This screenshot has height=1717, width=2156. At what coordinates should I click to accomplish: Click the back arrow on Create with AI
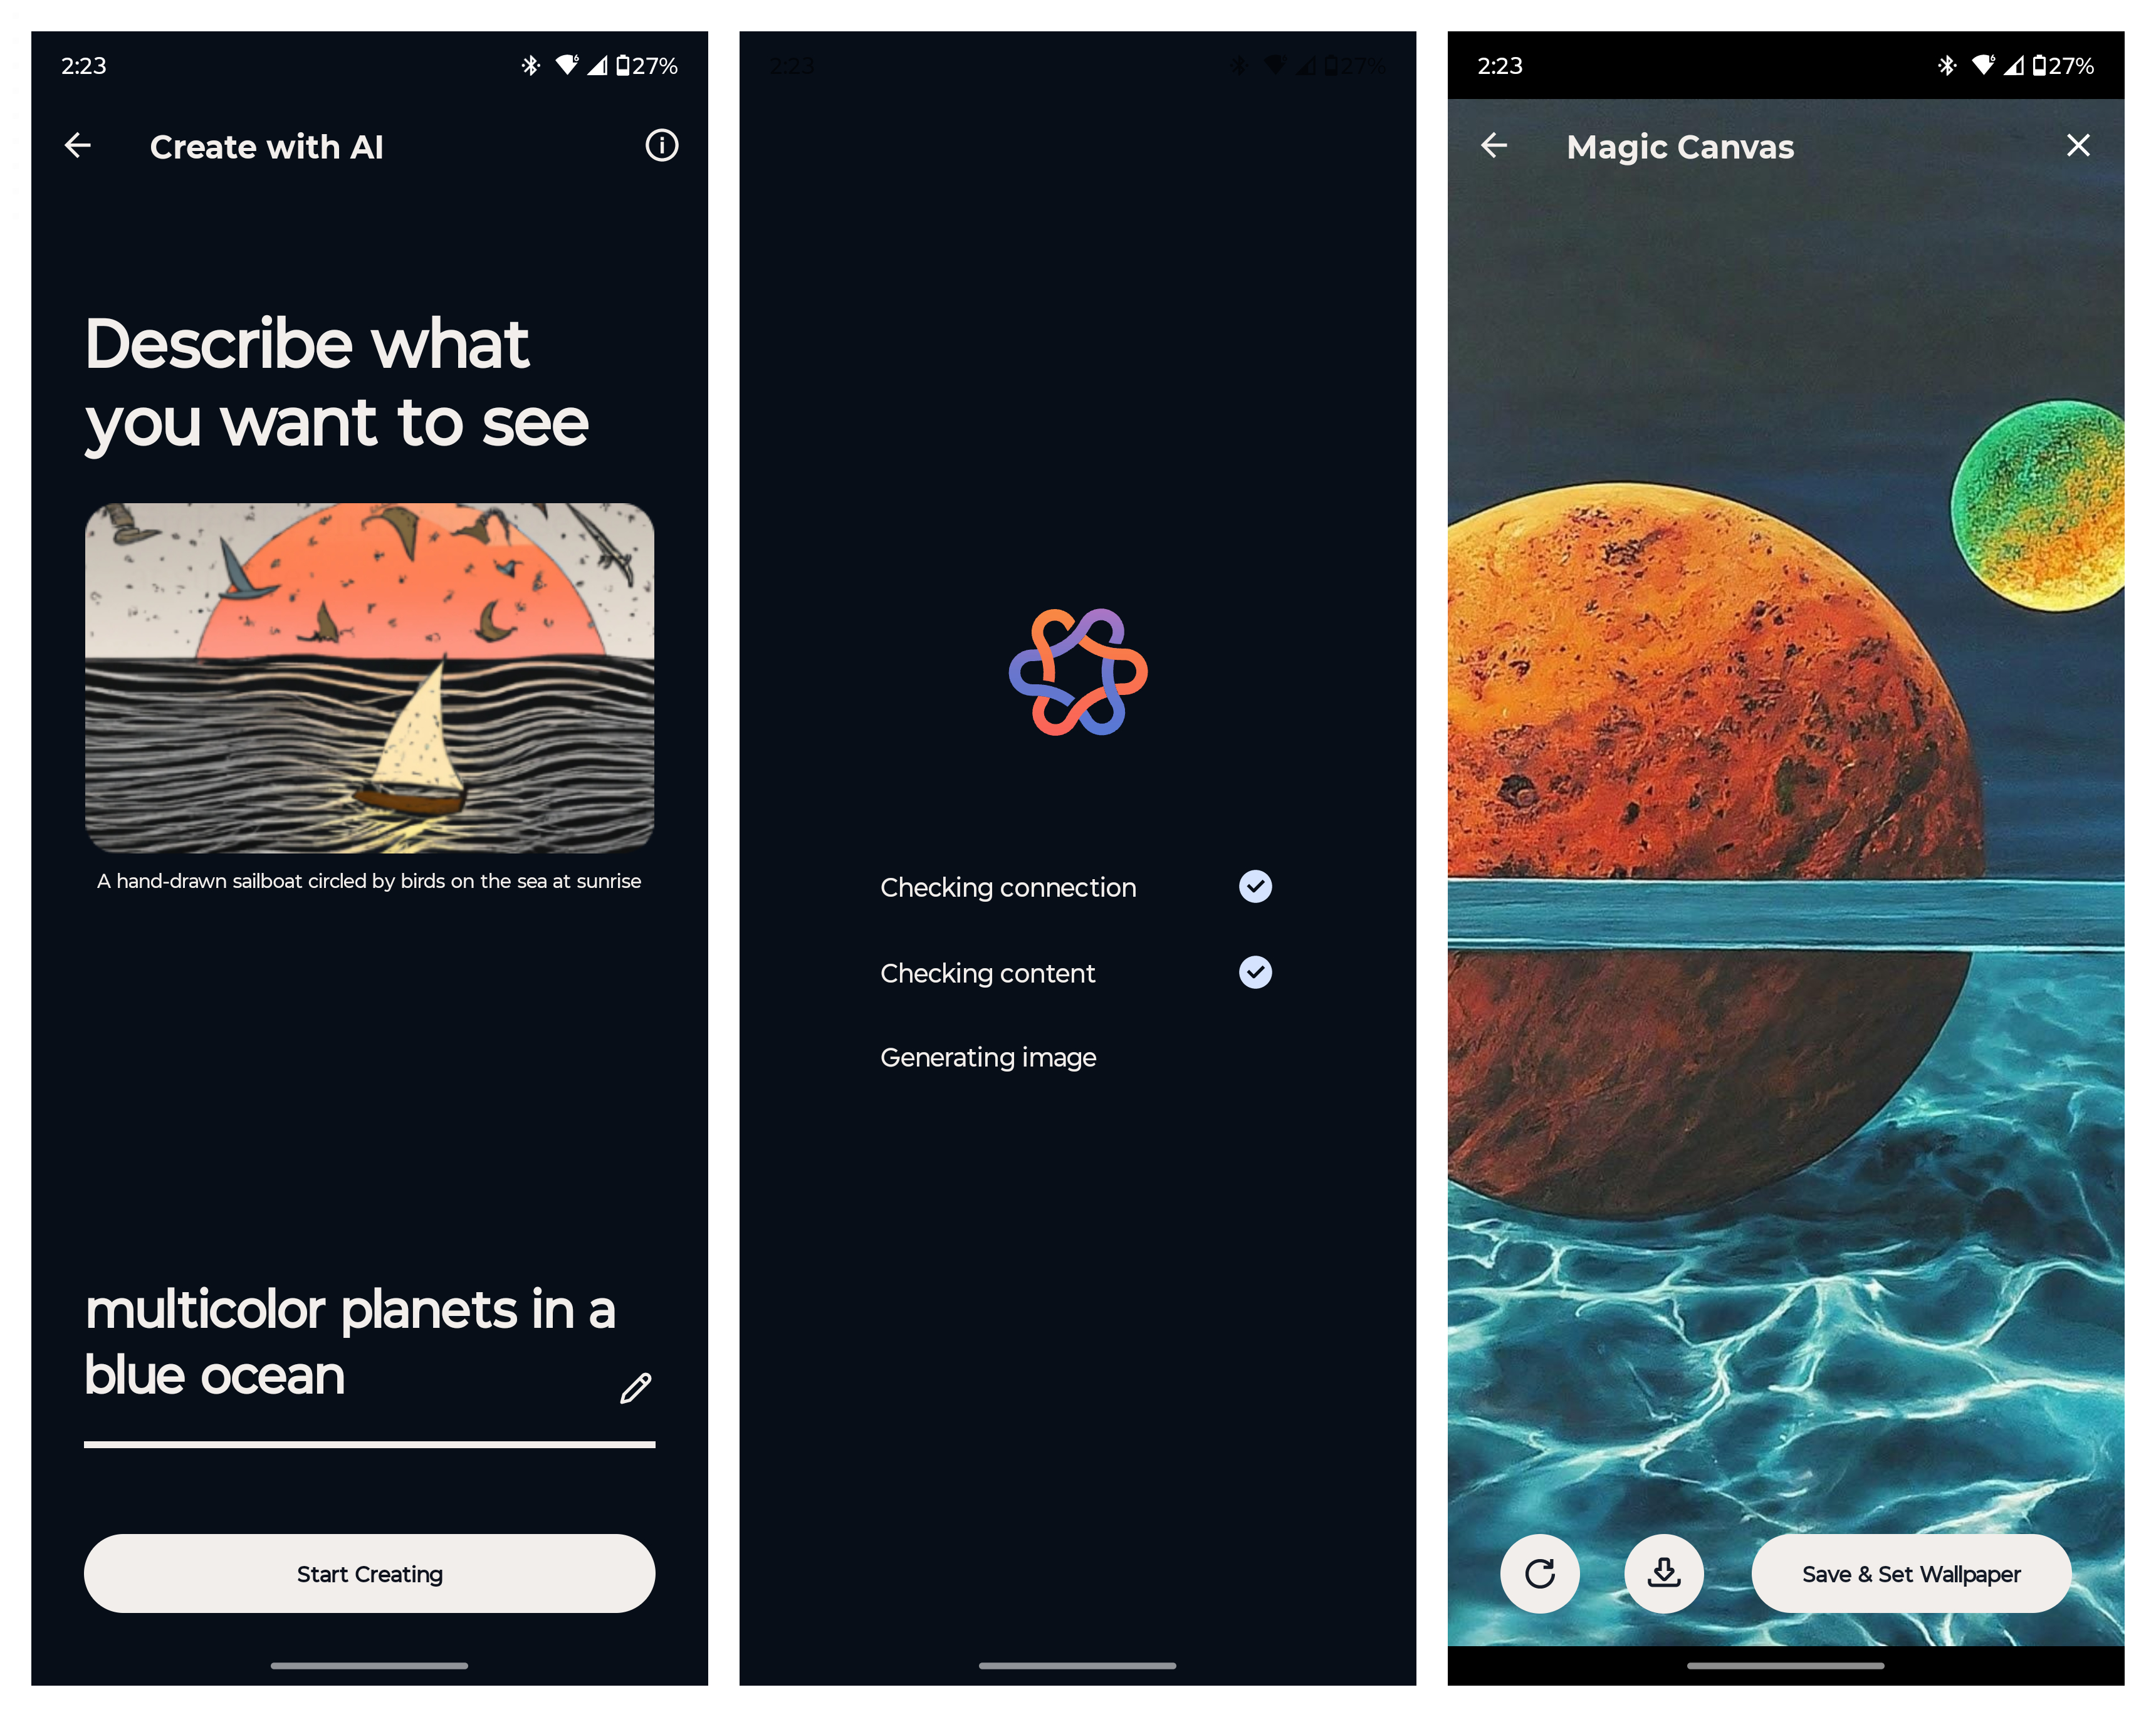tap(82, 145)
